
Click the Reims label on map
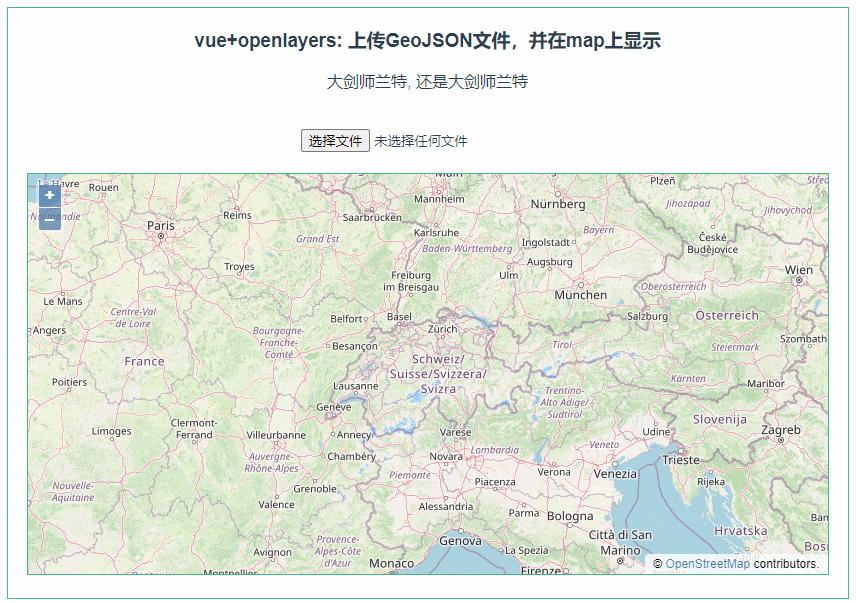click(x=237, y=216)
